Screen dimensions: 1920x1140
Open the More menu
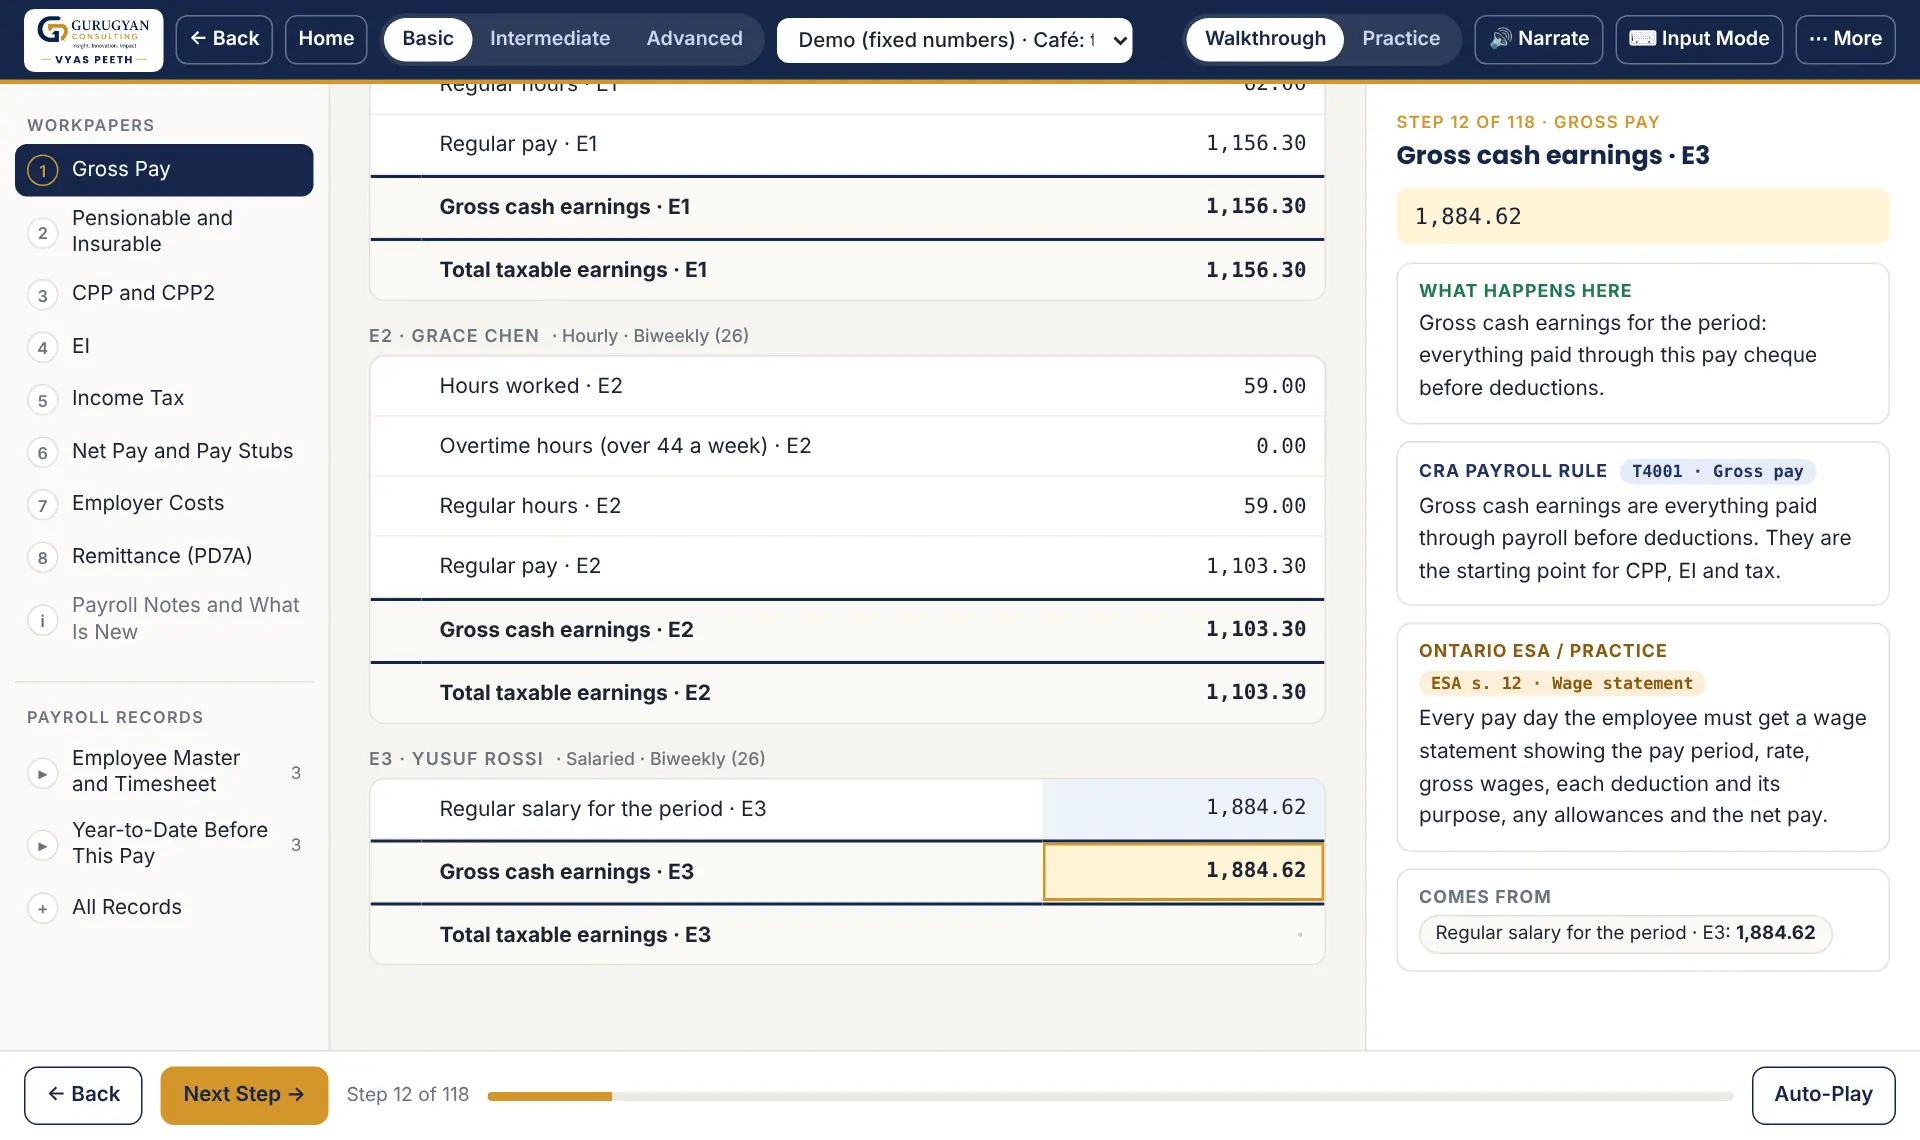[x=1845, y=39]
